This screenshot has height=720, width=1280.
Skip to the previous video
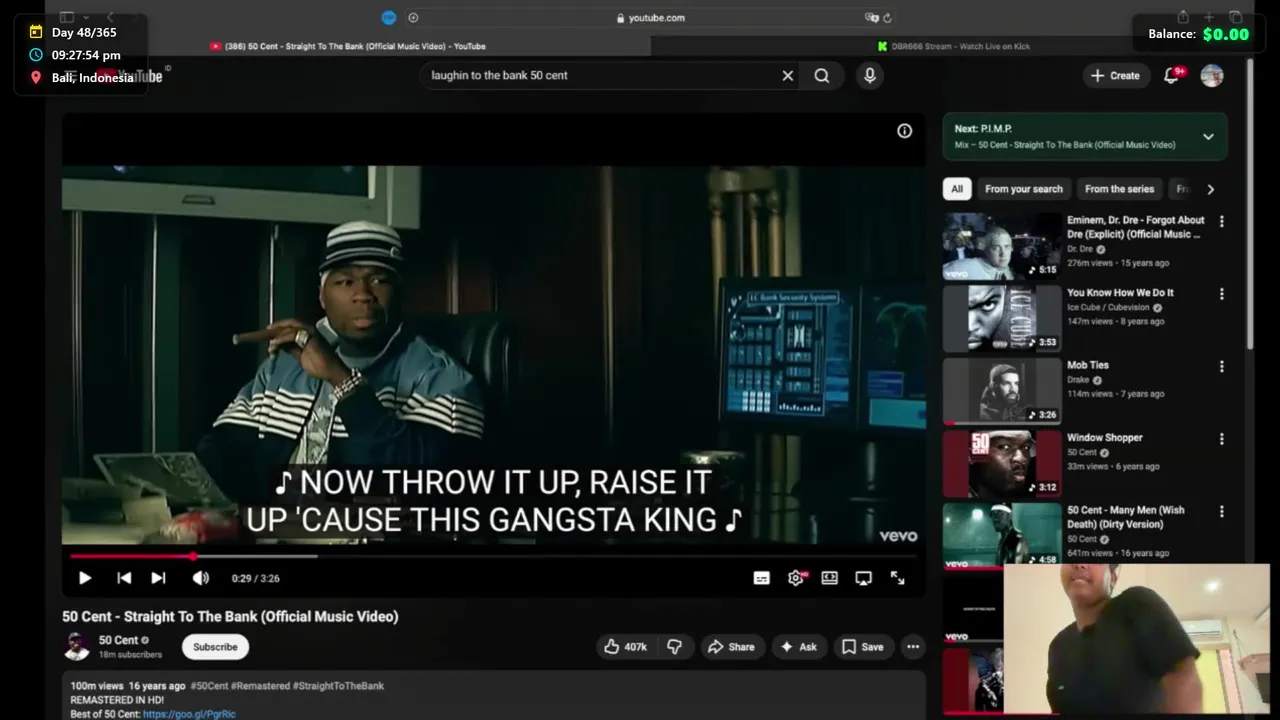[124, 578]
